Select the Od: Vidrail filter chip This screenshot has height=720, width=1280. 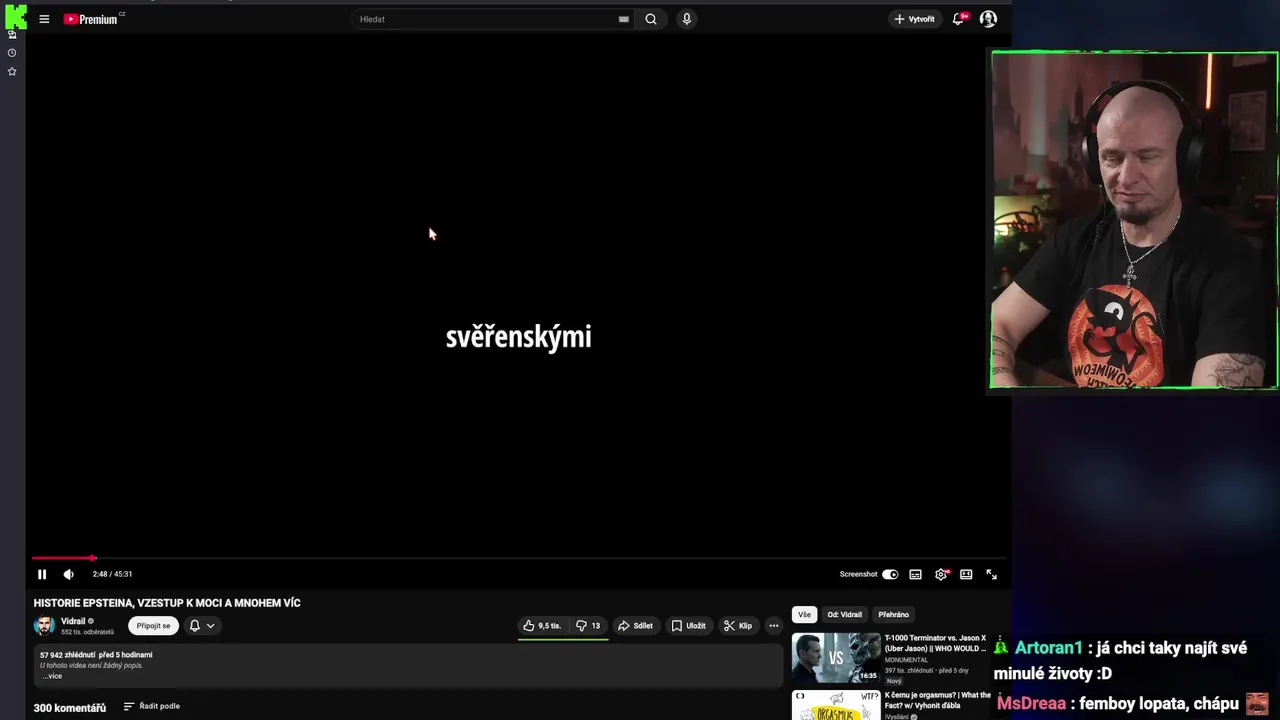[844, 615]
